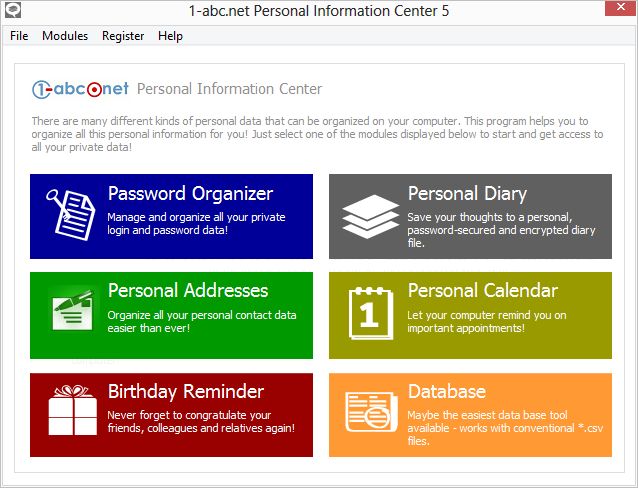Open the Modules menu
Image resolution: width=638 pixels, height=488 pixels.
click(65, 36)
